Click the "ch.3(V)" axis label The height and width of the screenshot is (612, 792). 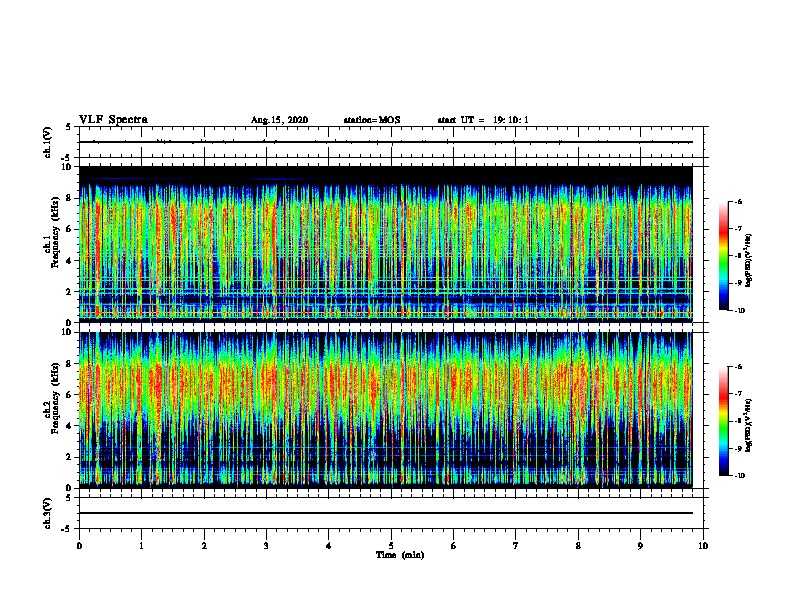coord(48,513)
